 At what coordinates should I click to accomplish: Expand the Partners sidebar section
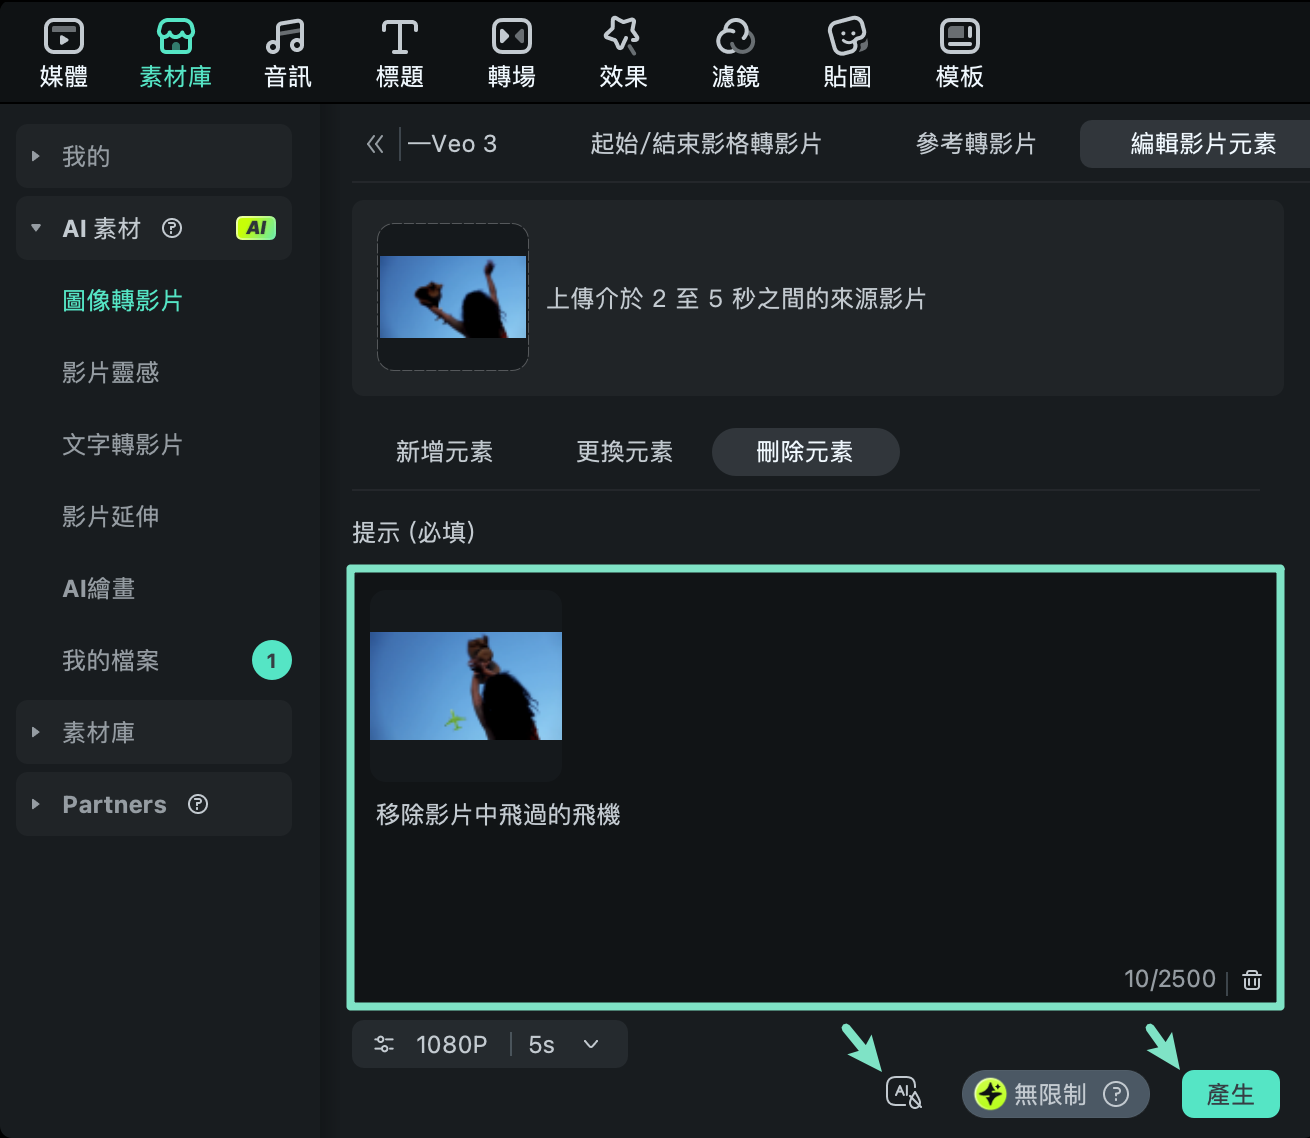tap(114, 804)
